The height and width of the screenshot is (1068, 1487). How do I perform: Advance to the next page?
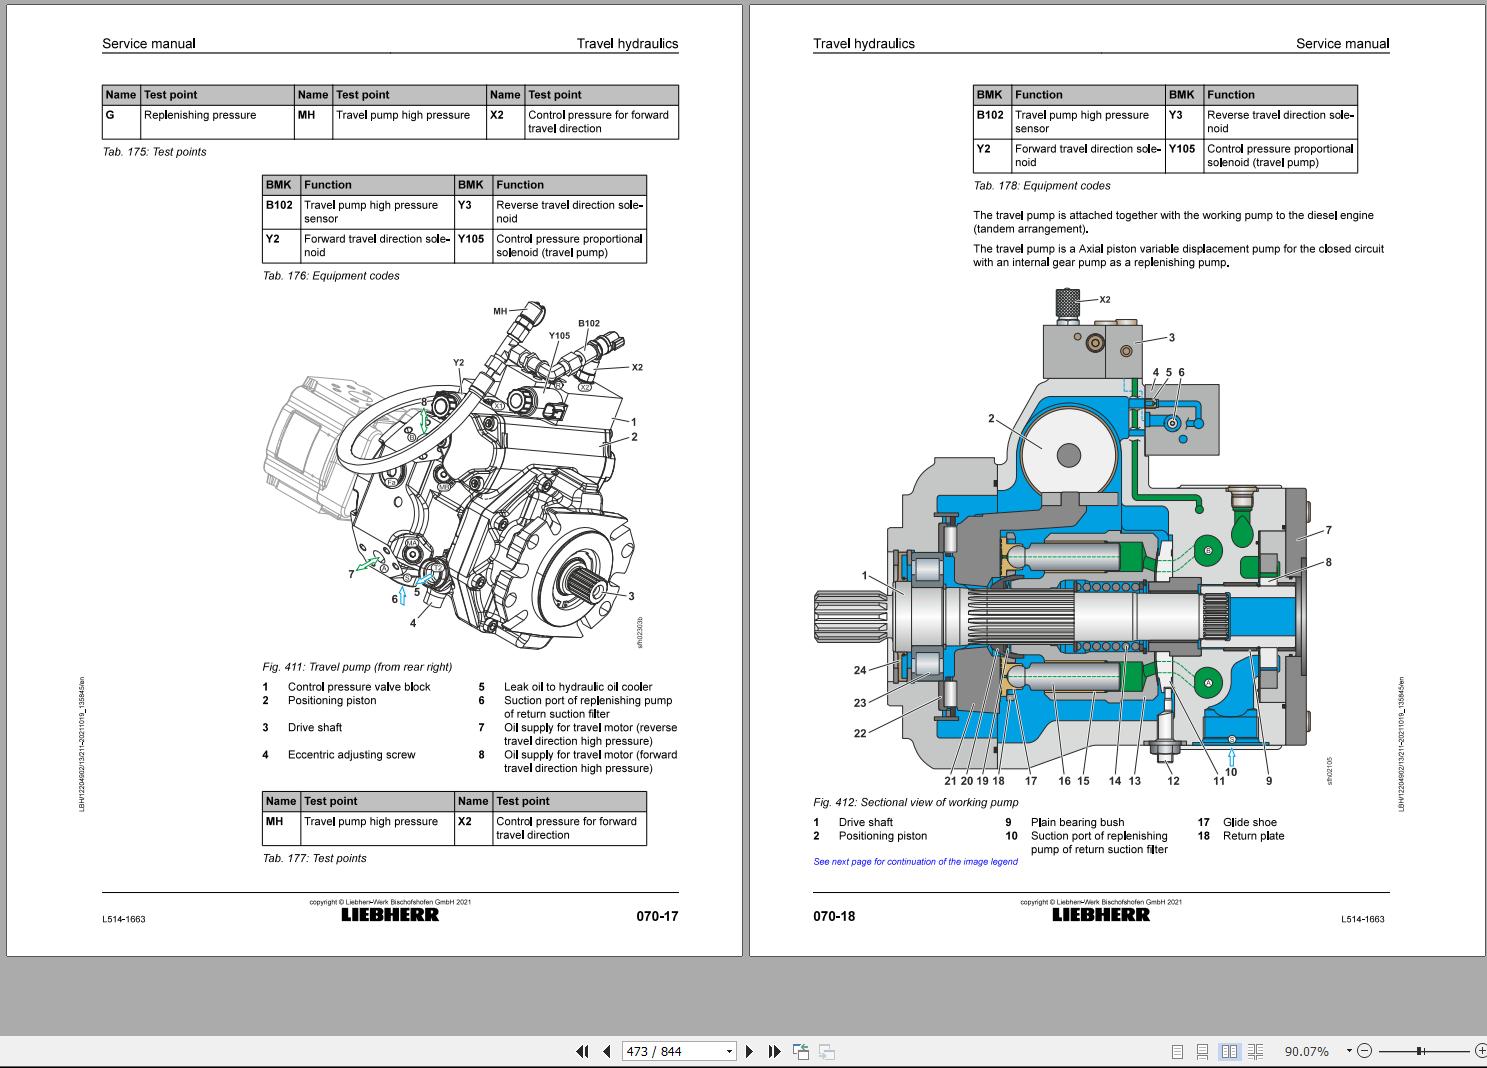click(748, 1051)
